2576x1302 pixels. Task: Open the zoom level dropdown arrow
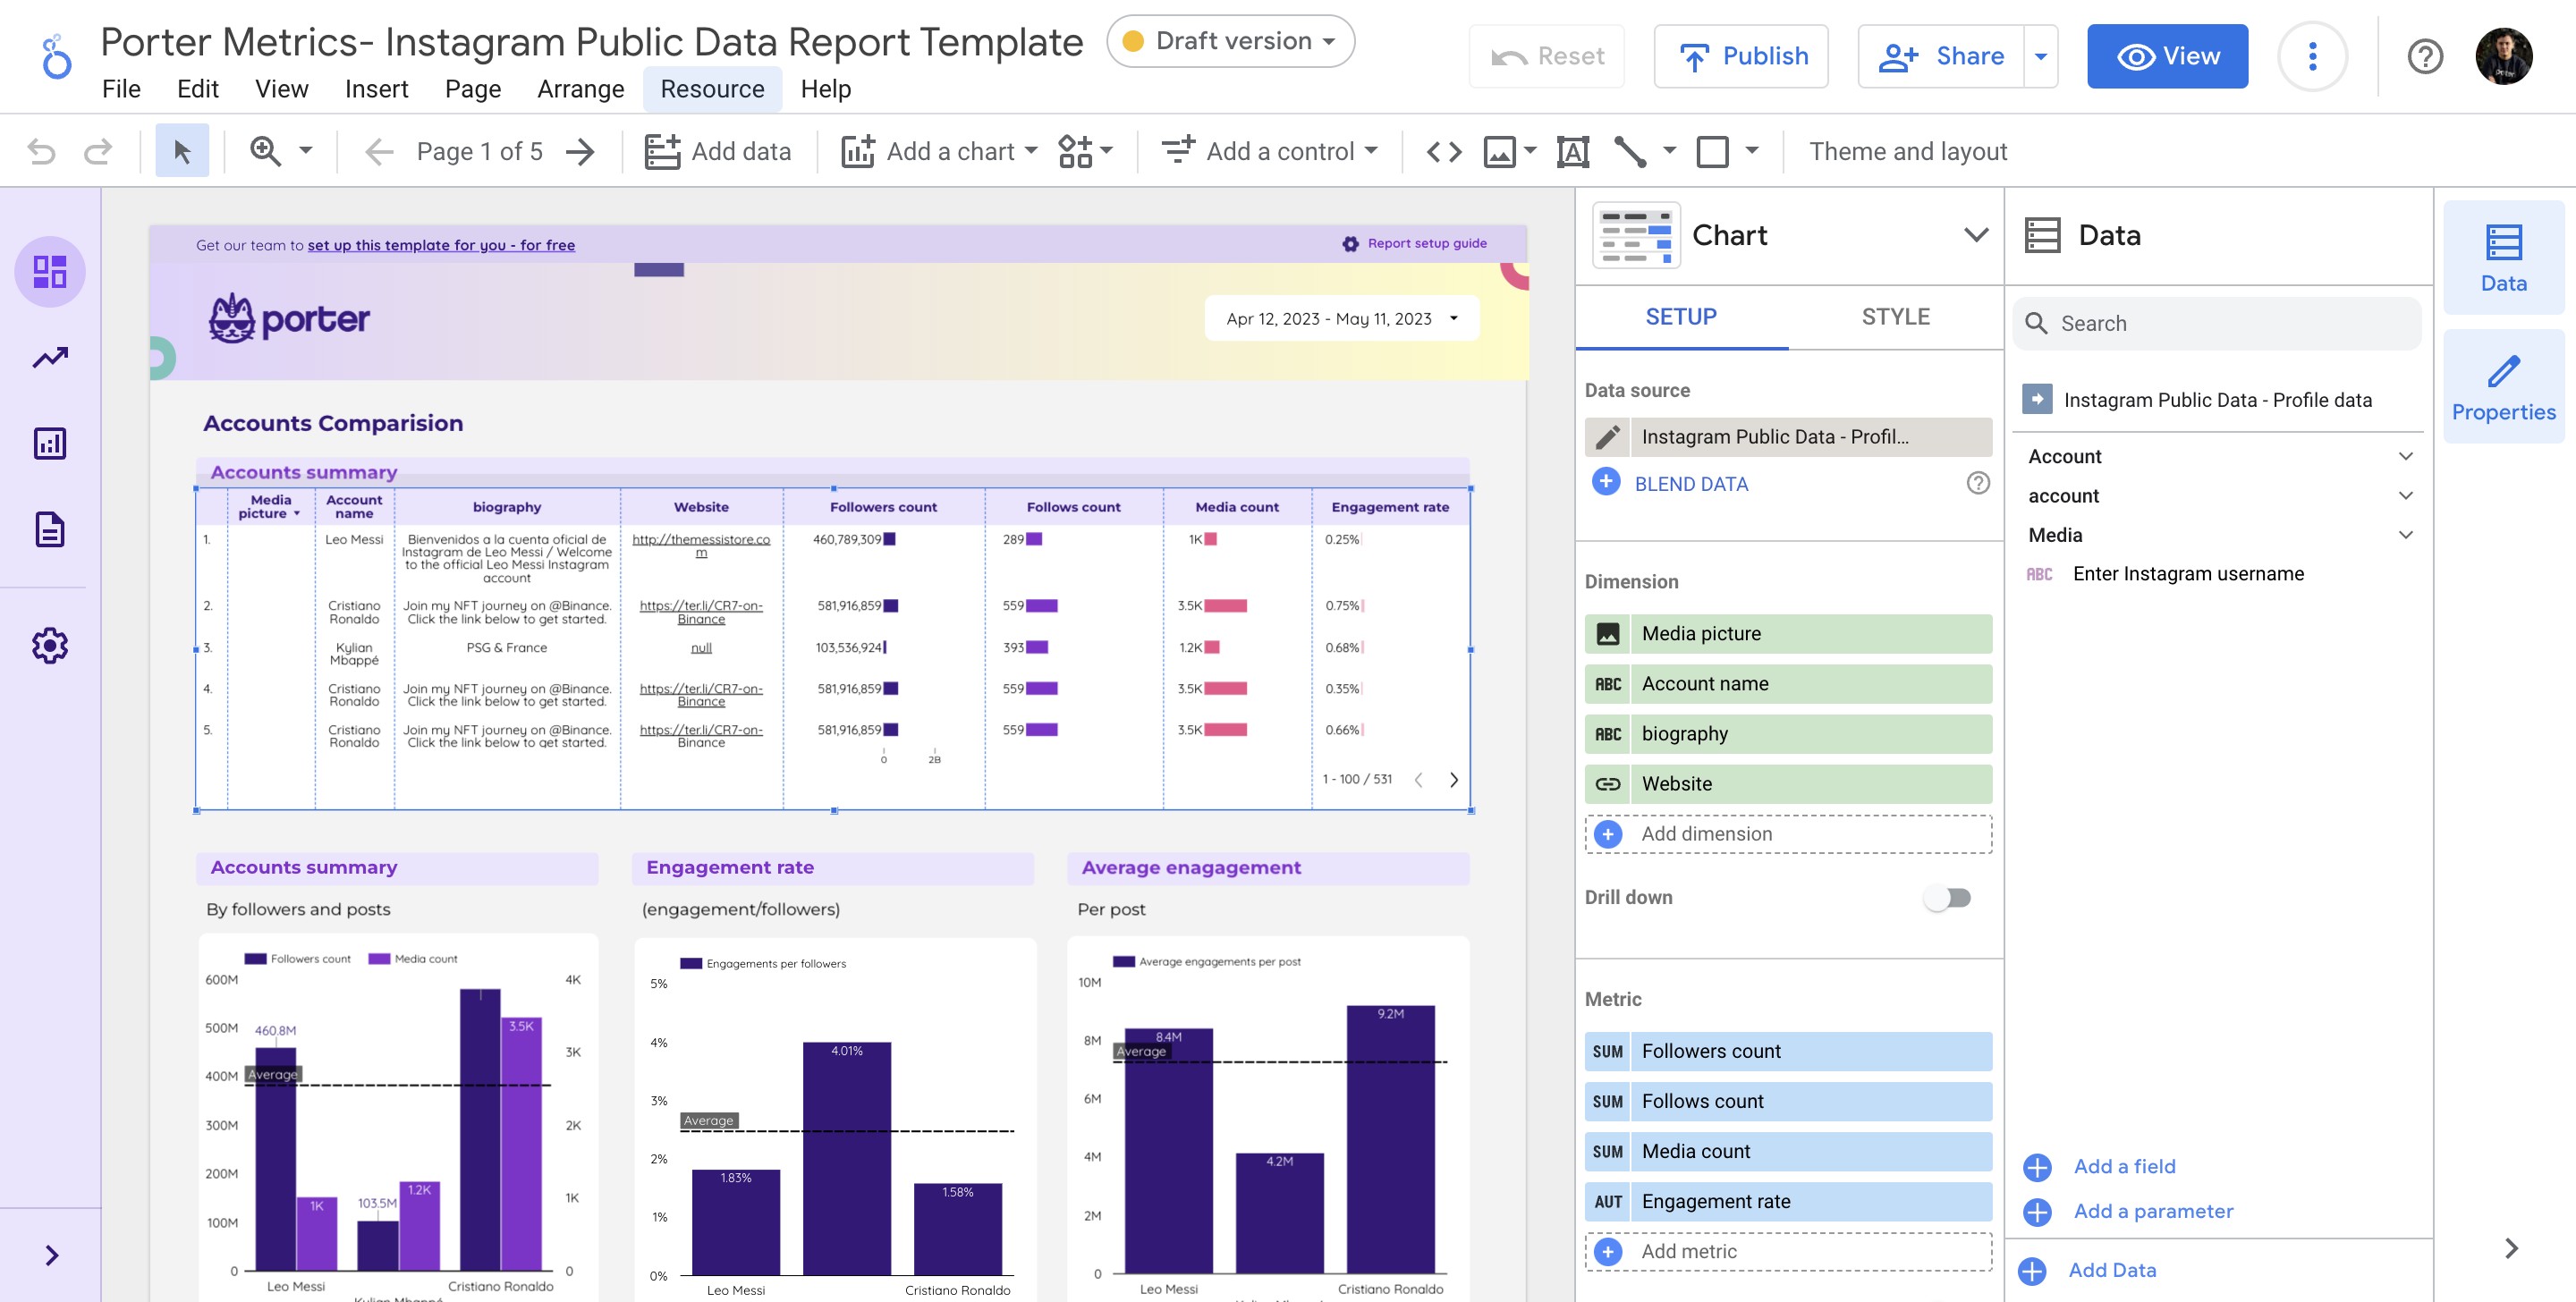(306, 151)
